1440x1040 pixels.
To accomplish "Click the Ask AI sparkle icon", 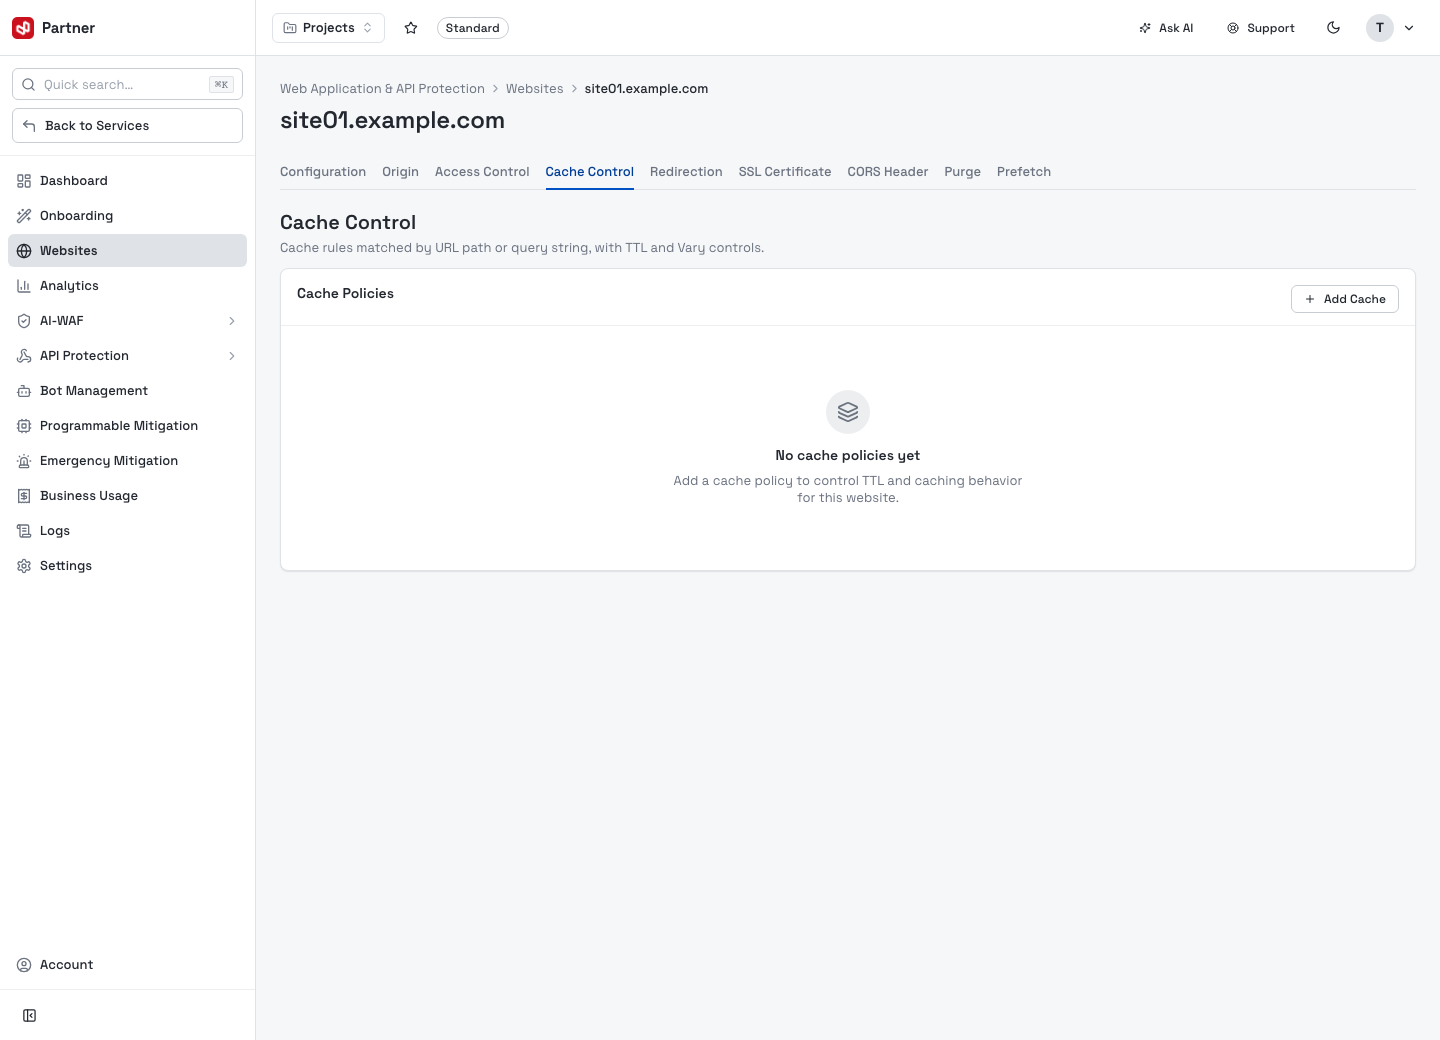I will click(1145, 28).
